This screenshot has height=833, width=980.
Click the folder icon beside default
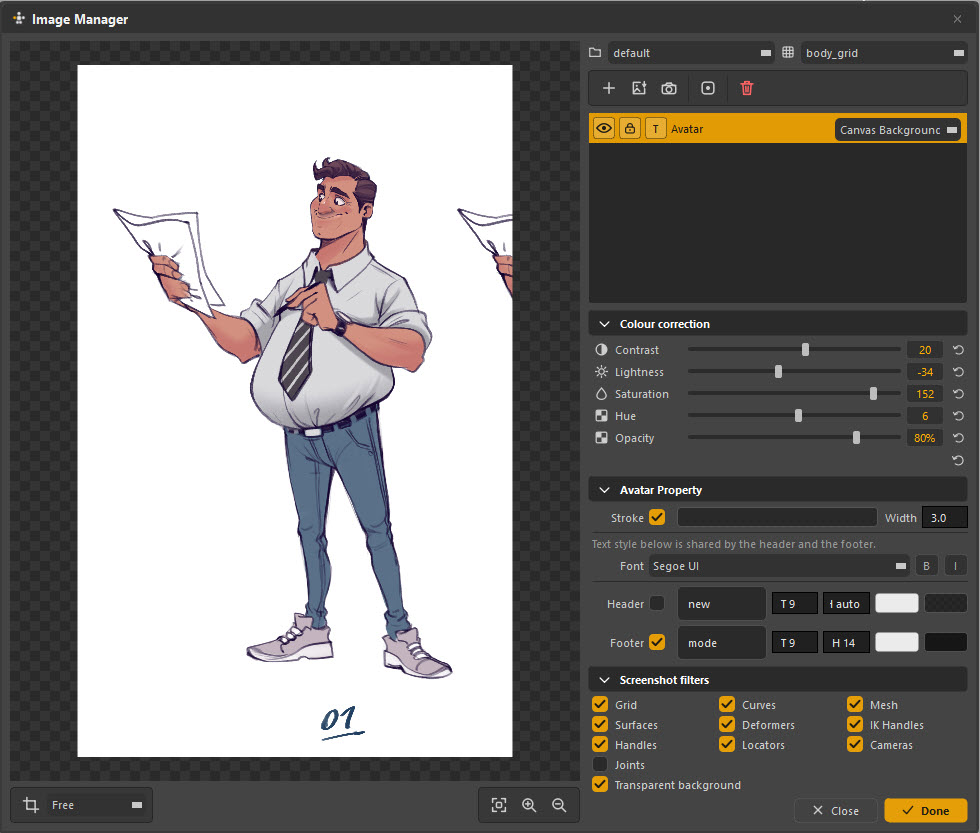tap(595, 52)
